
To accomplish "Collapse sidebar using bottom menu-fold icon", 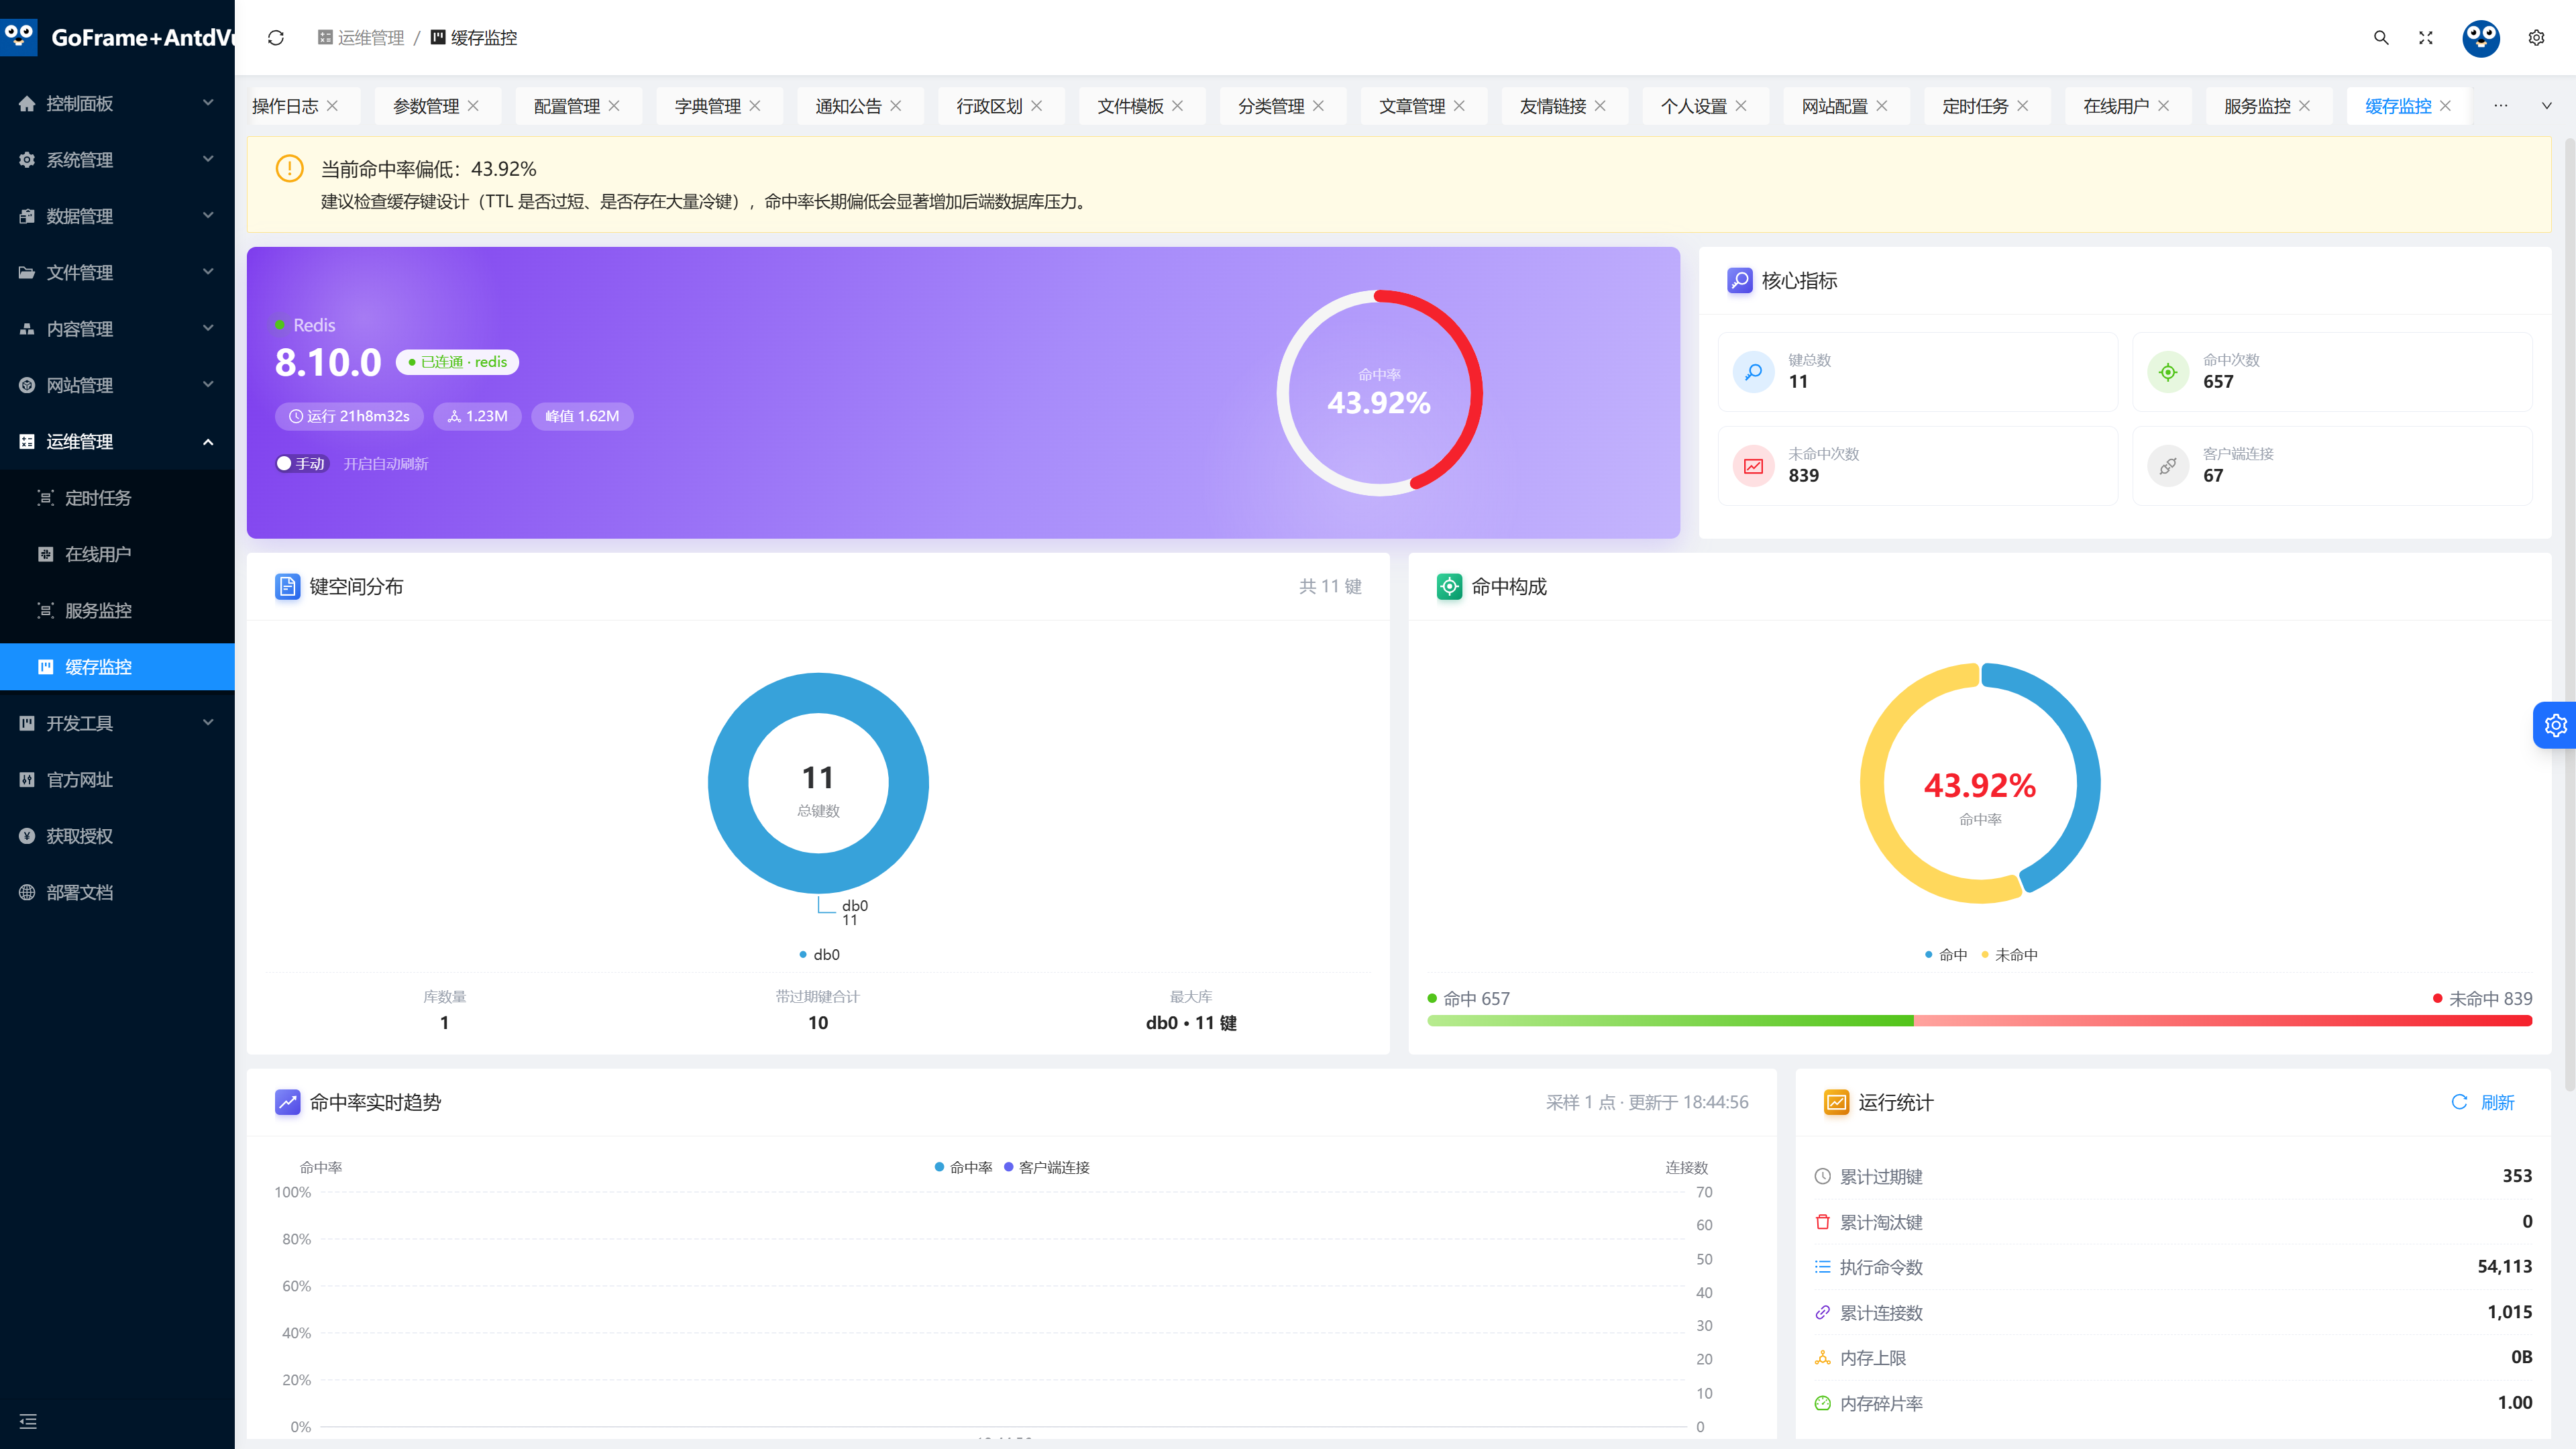I will coord(28,1421).
